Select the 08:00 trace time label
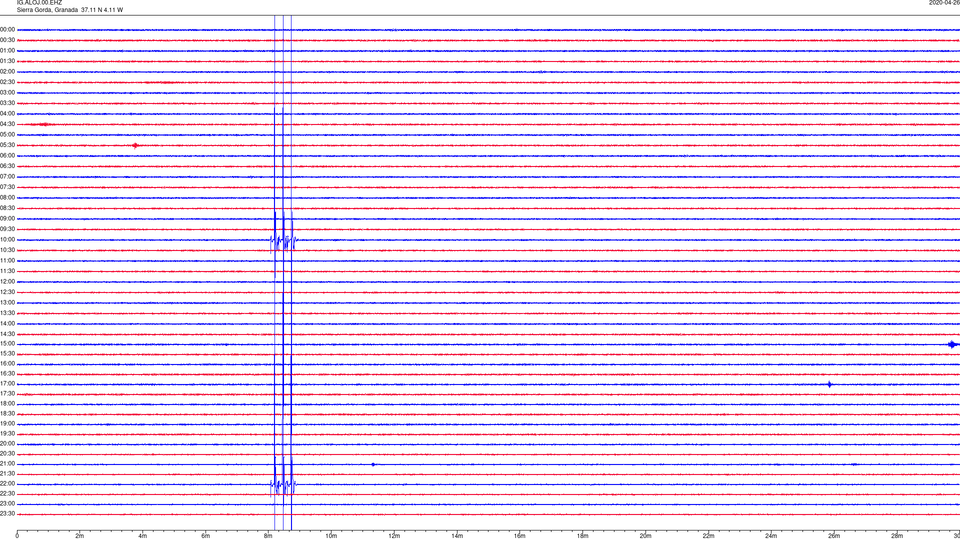This screenshot has height=540, width=960. coord(7,198)
